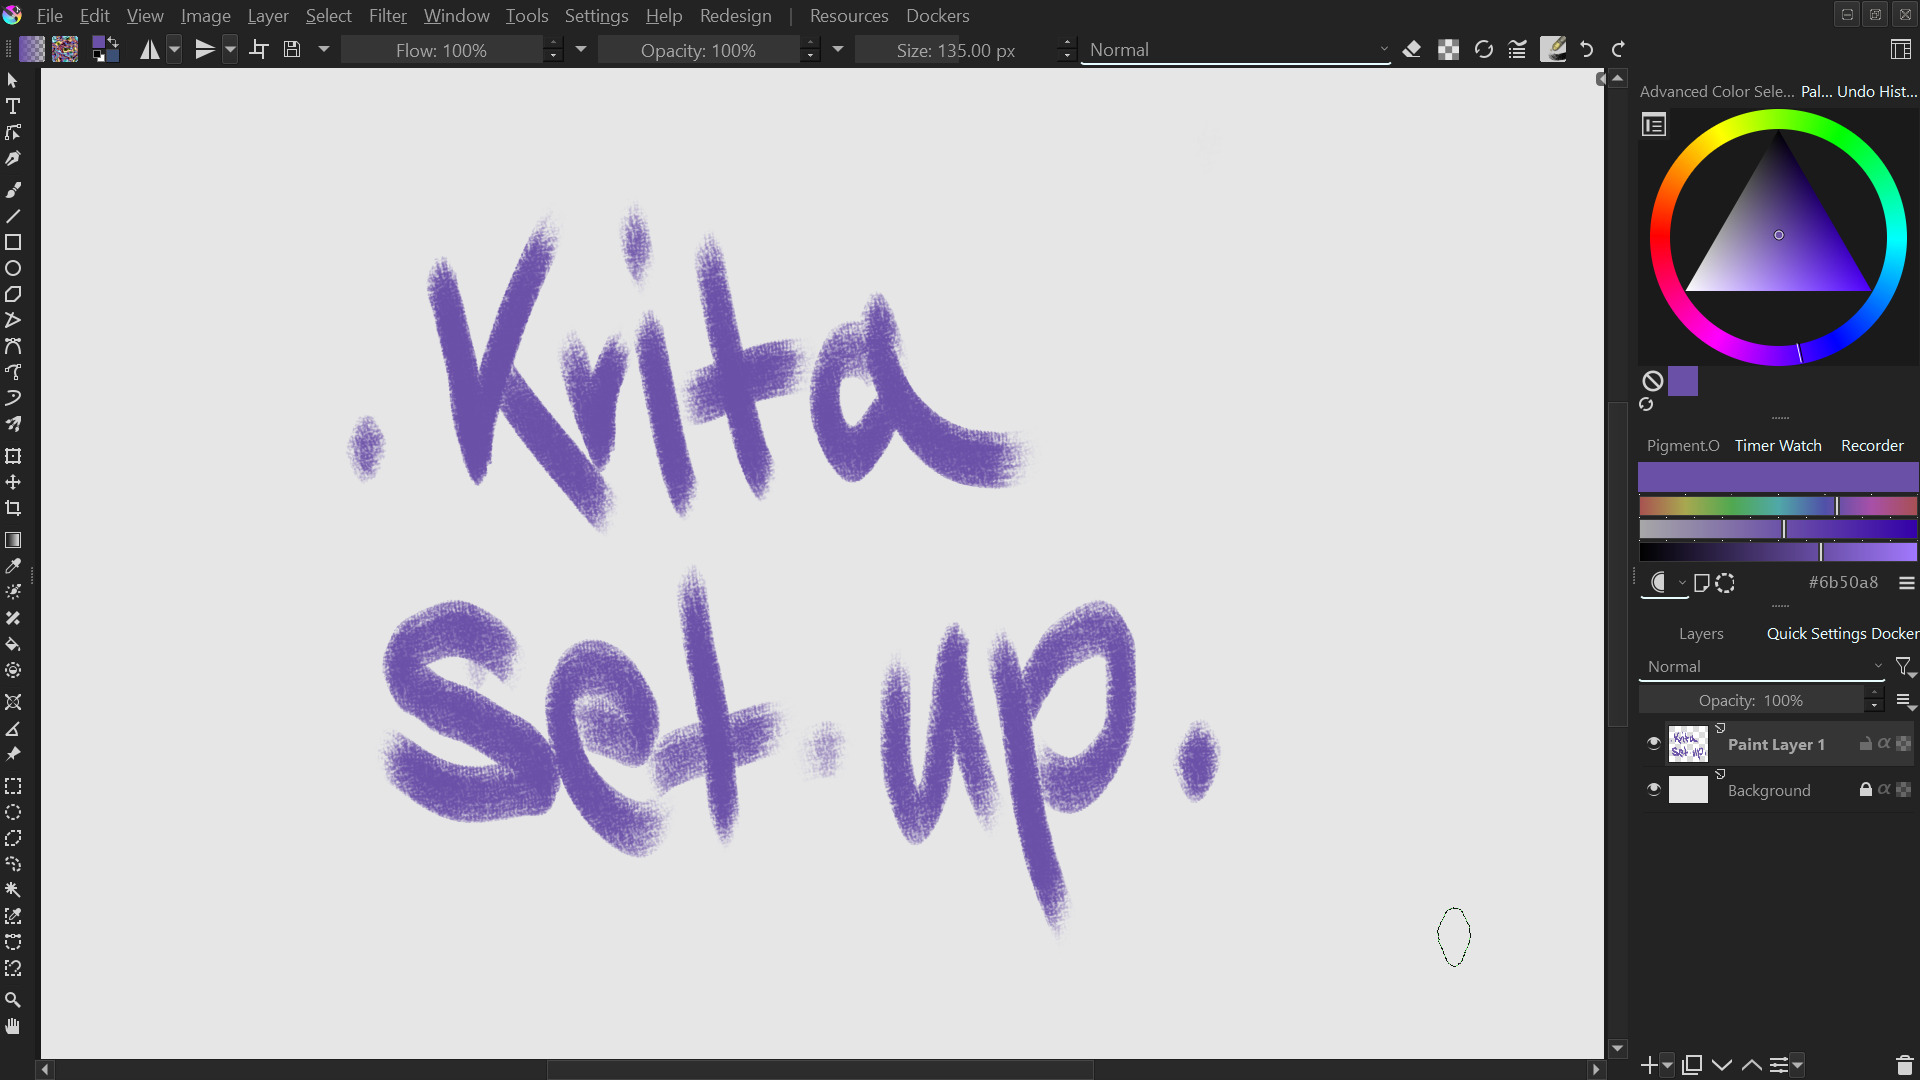
Task: Hide the Background layer via eye icon
Action: [1654, 789]
